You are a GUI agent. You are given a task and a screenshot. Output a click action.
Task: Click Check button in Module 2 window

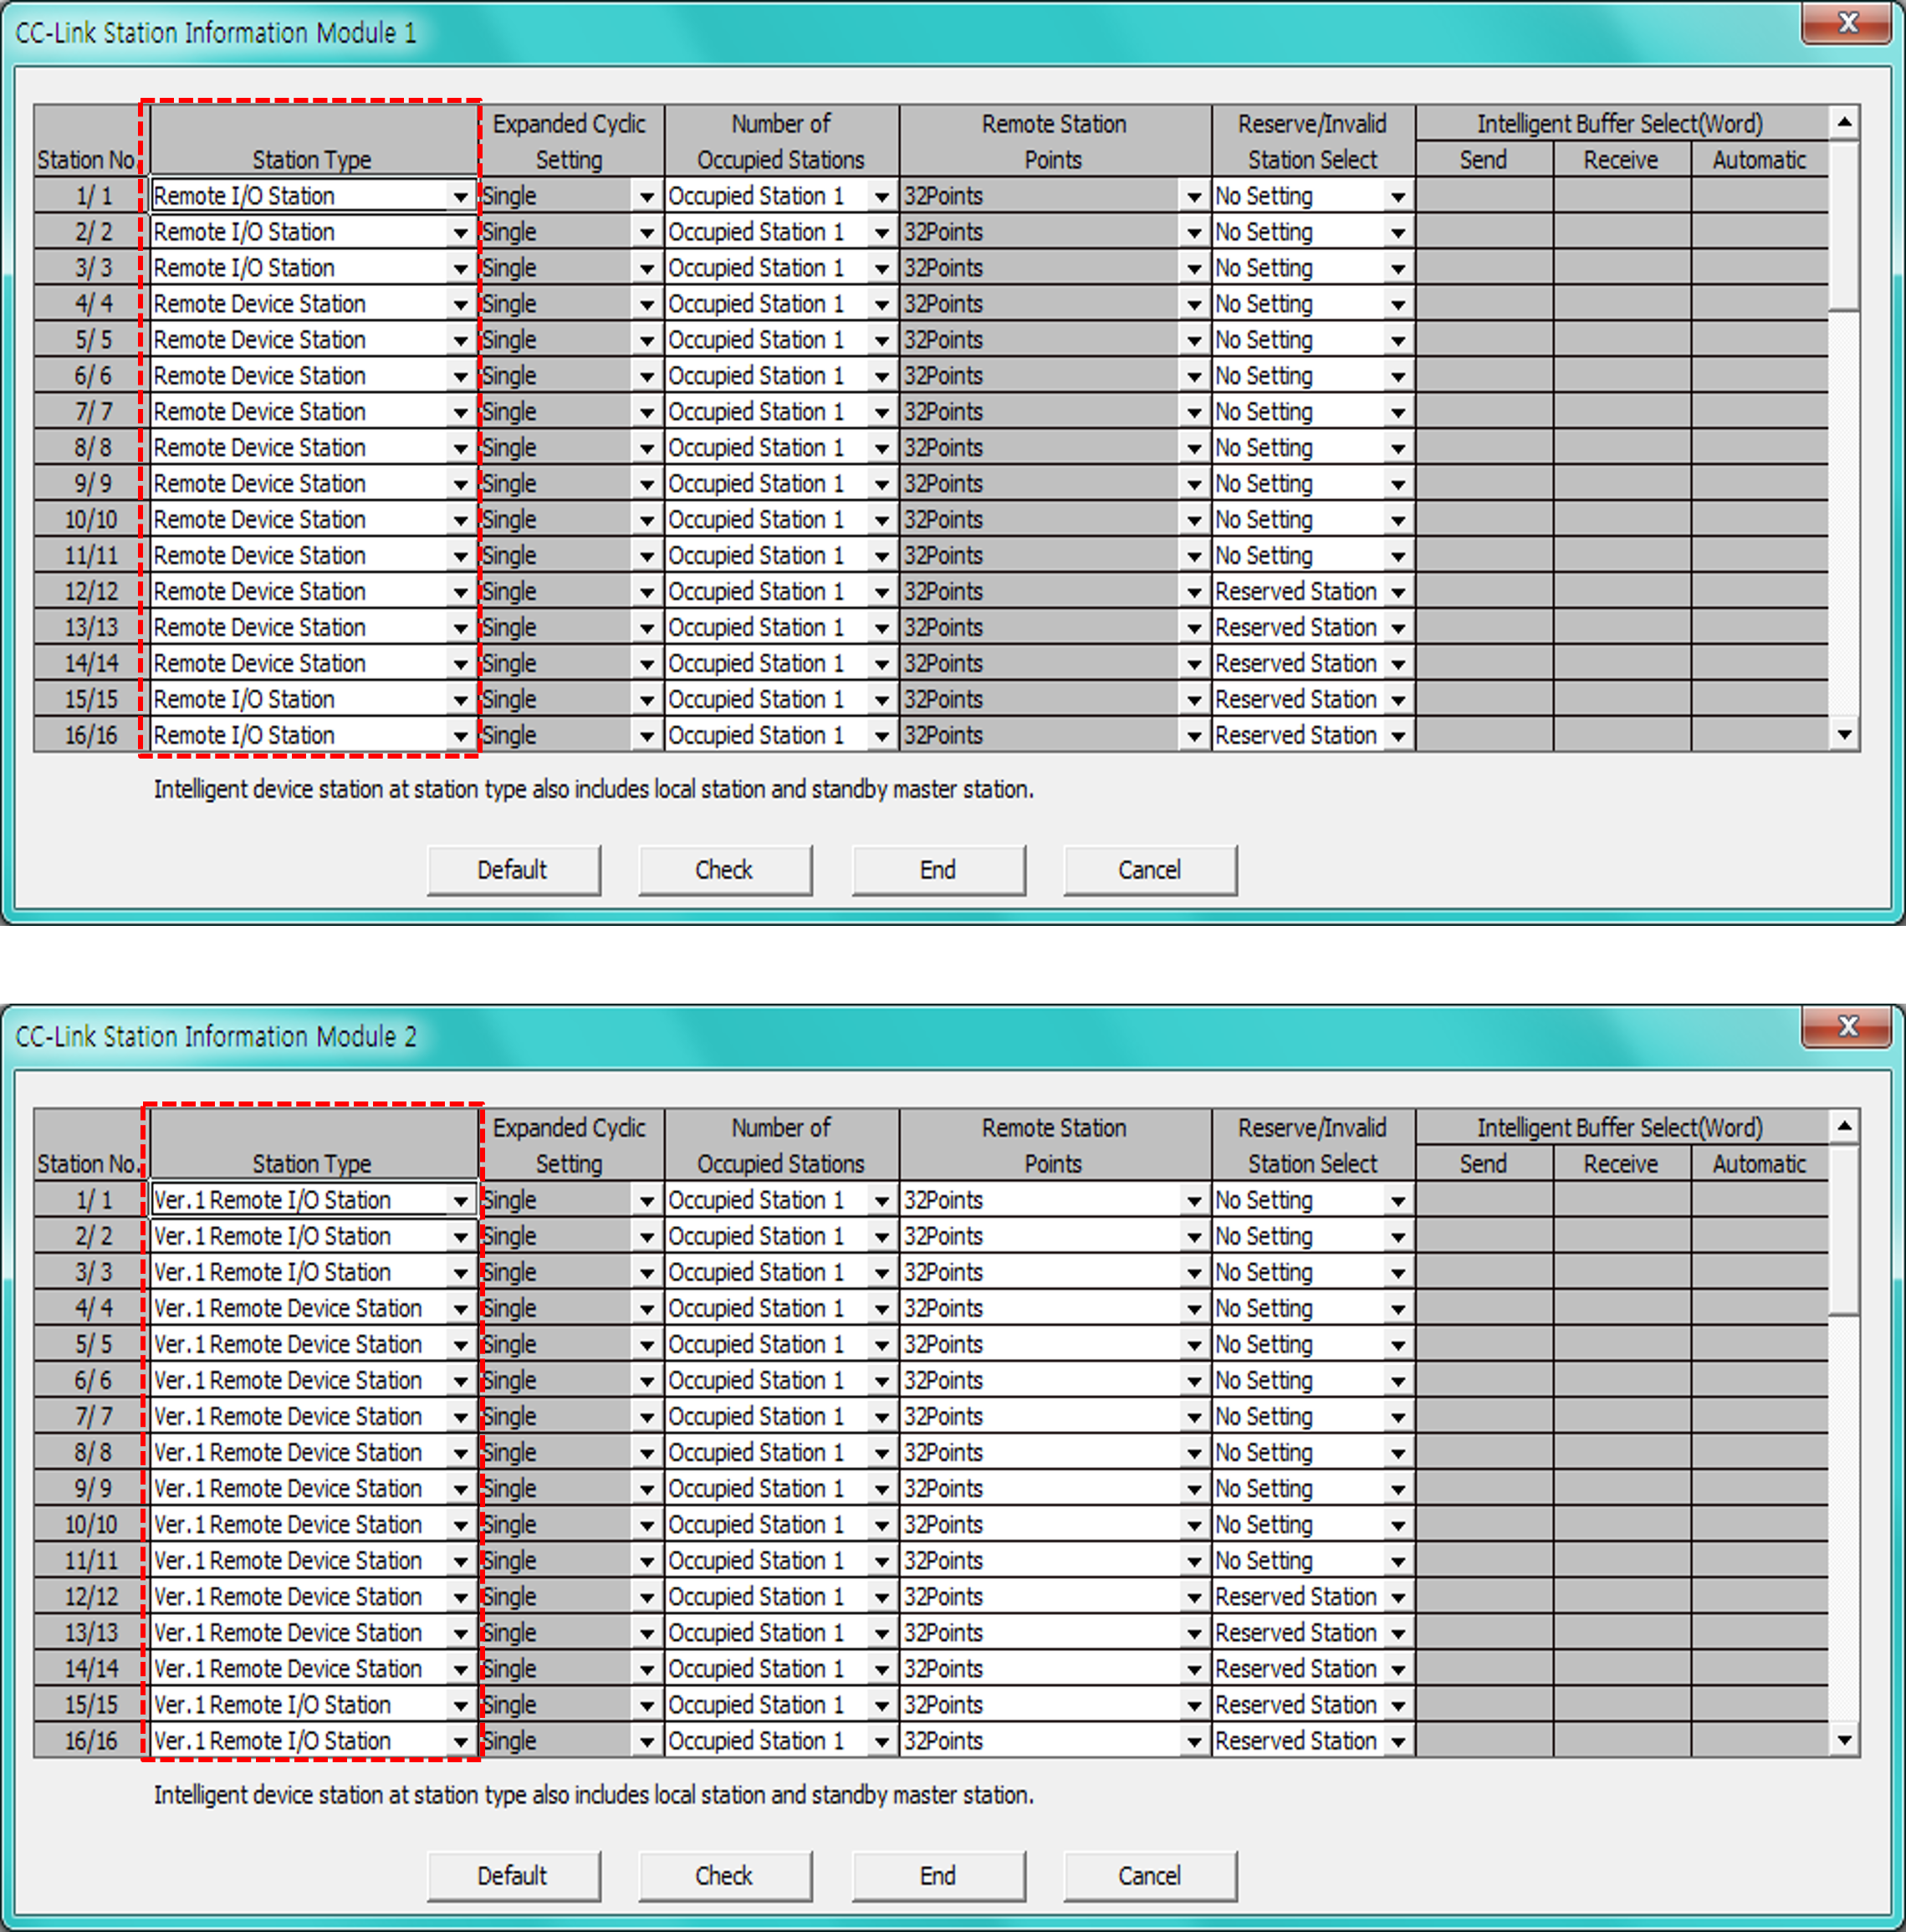point(725,1876)
